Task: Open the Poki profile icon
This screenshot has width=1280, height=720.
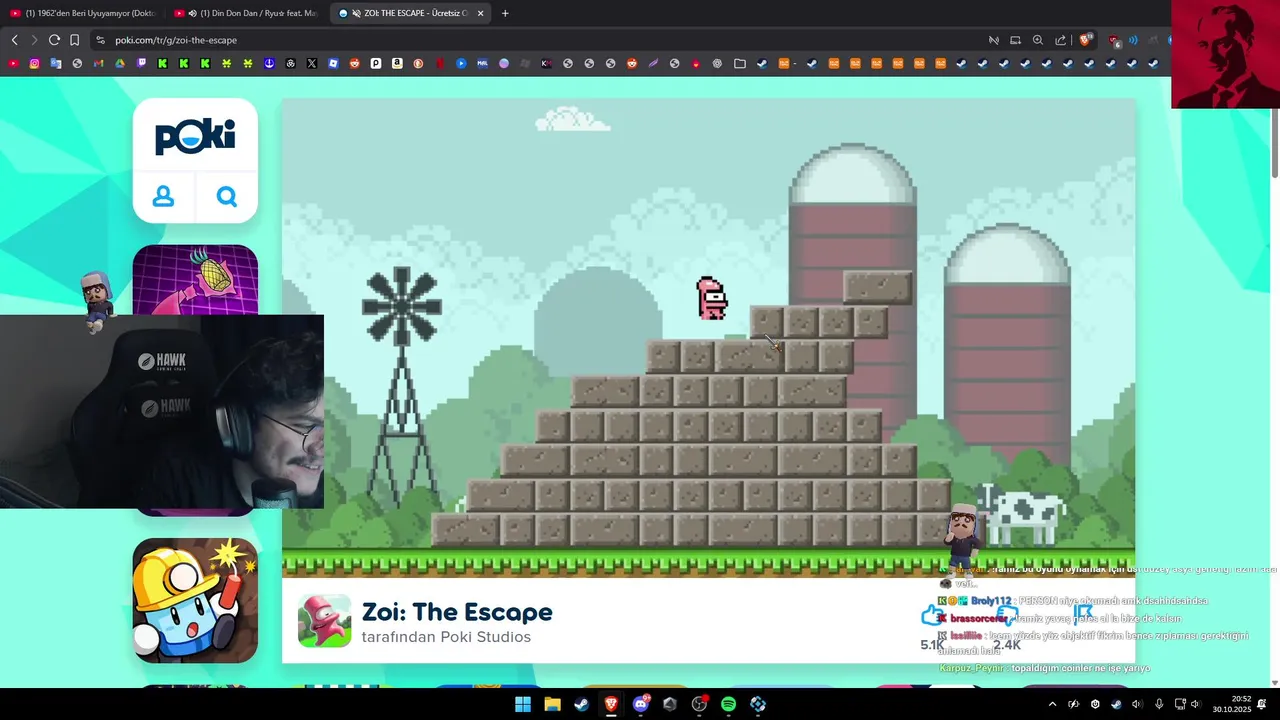Action: pos(163,197)
